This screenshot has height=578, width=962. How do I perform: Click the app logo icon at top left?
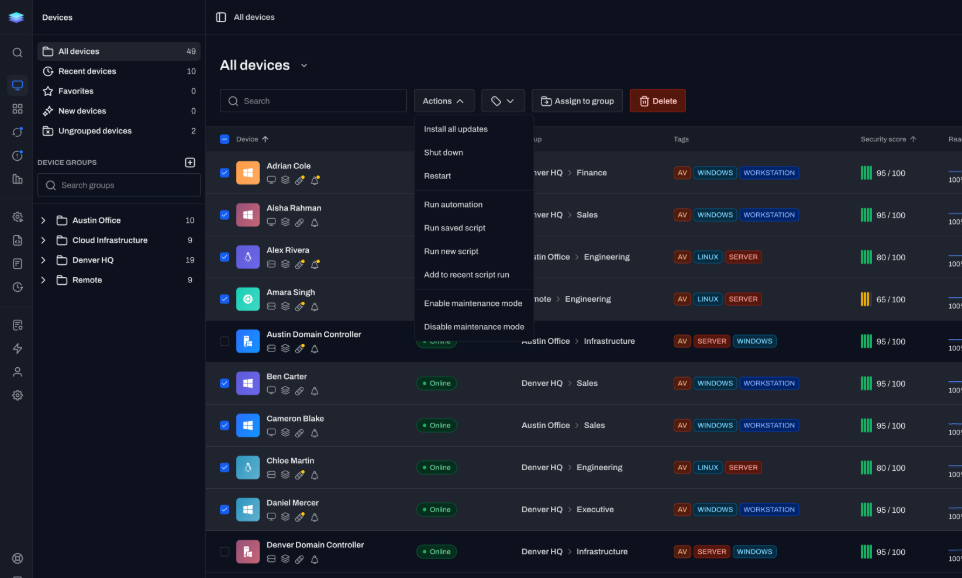tap(17, 17)
